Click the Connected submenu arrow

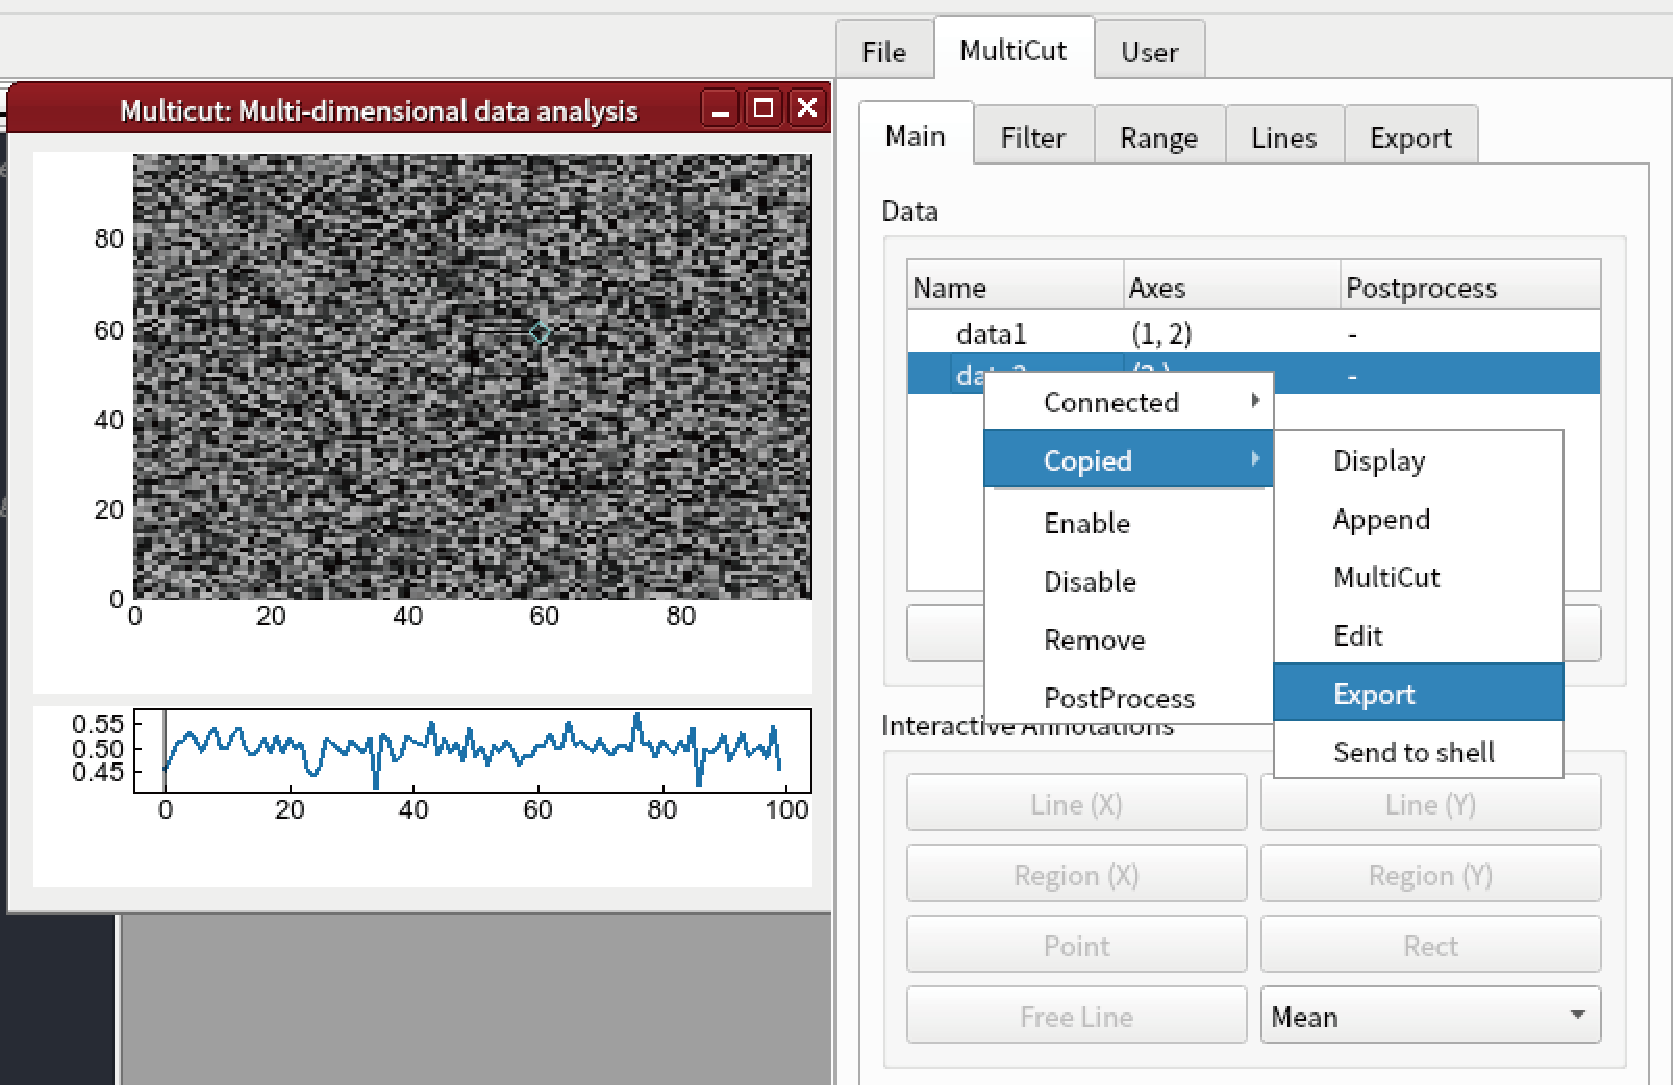[x=1255, y=401]
